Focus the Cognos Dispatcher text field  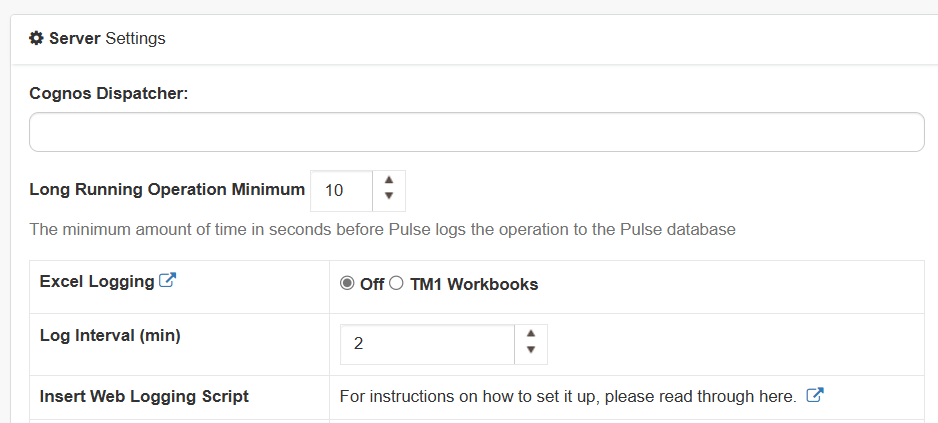pos(477,132)
